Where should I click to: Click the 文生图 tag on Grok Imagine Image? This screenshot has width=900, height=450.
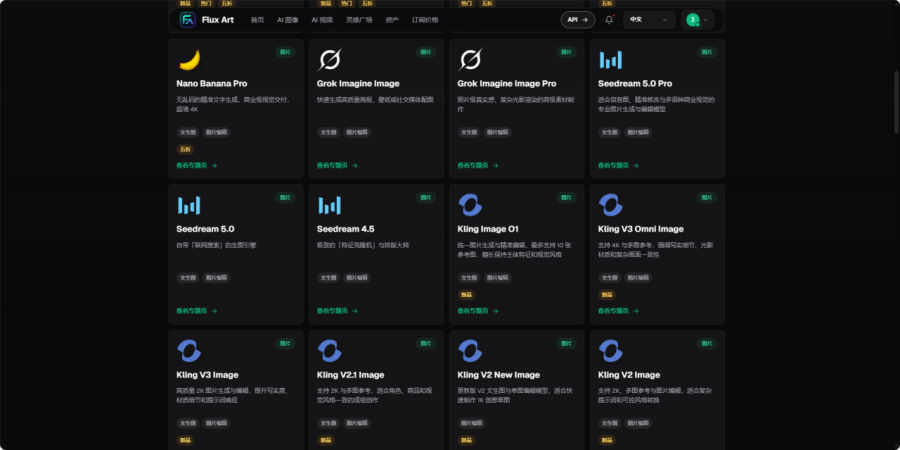pyautogui.click(x=328, y=132)
